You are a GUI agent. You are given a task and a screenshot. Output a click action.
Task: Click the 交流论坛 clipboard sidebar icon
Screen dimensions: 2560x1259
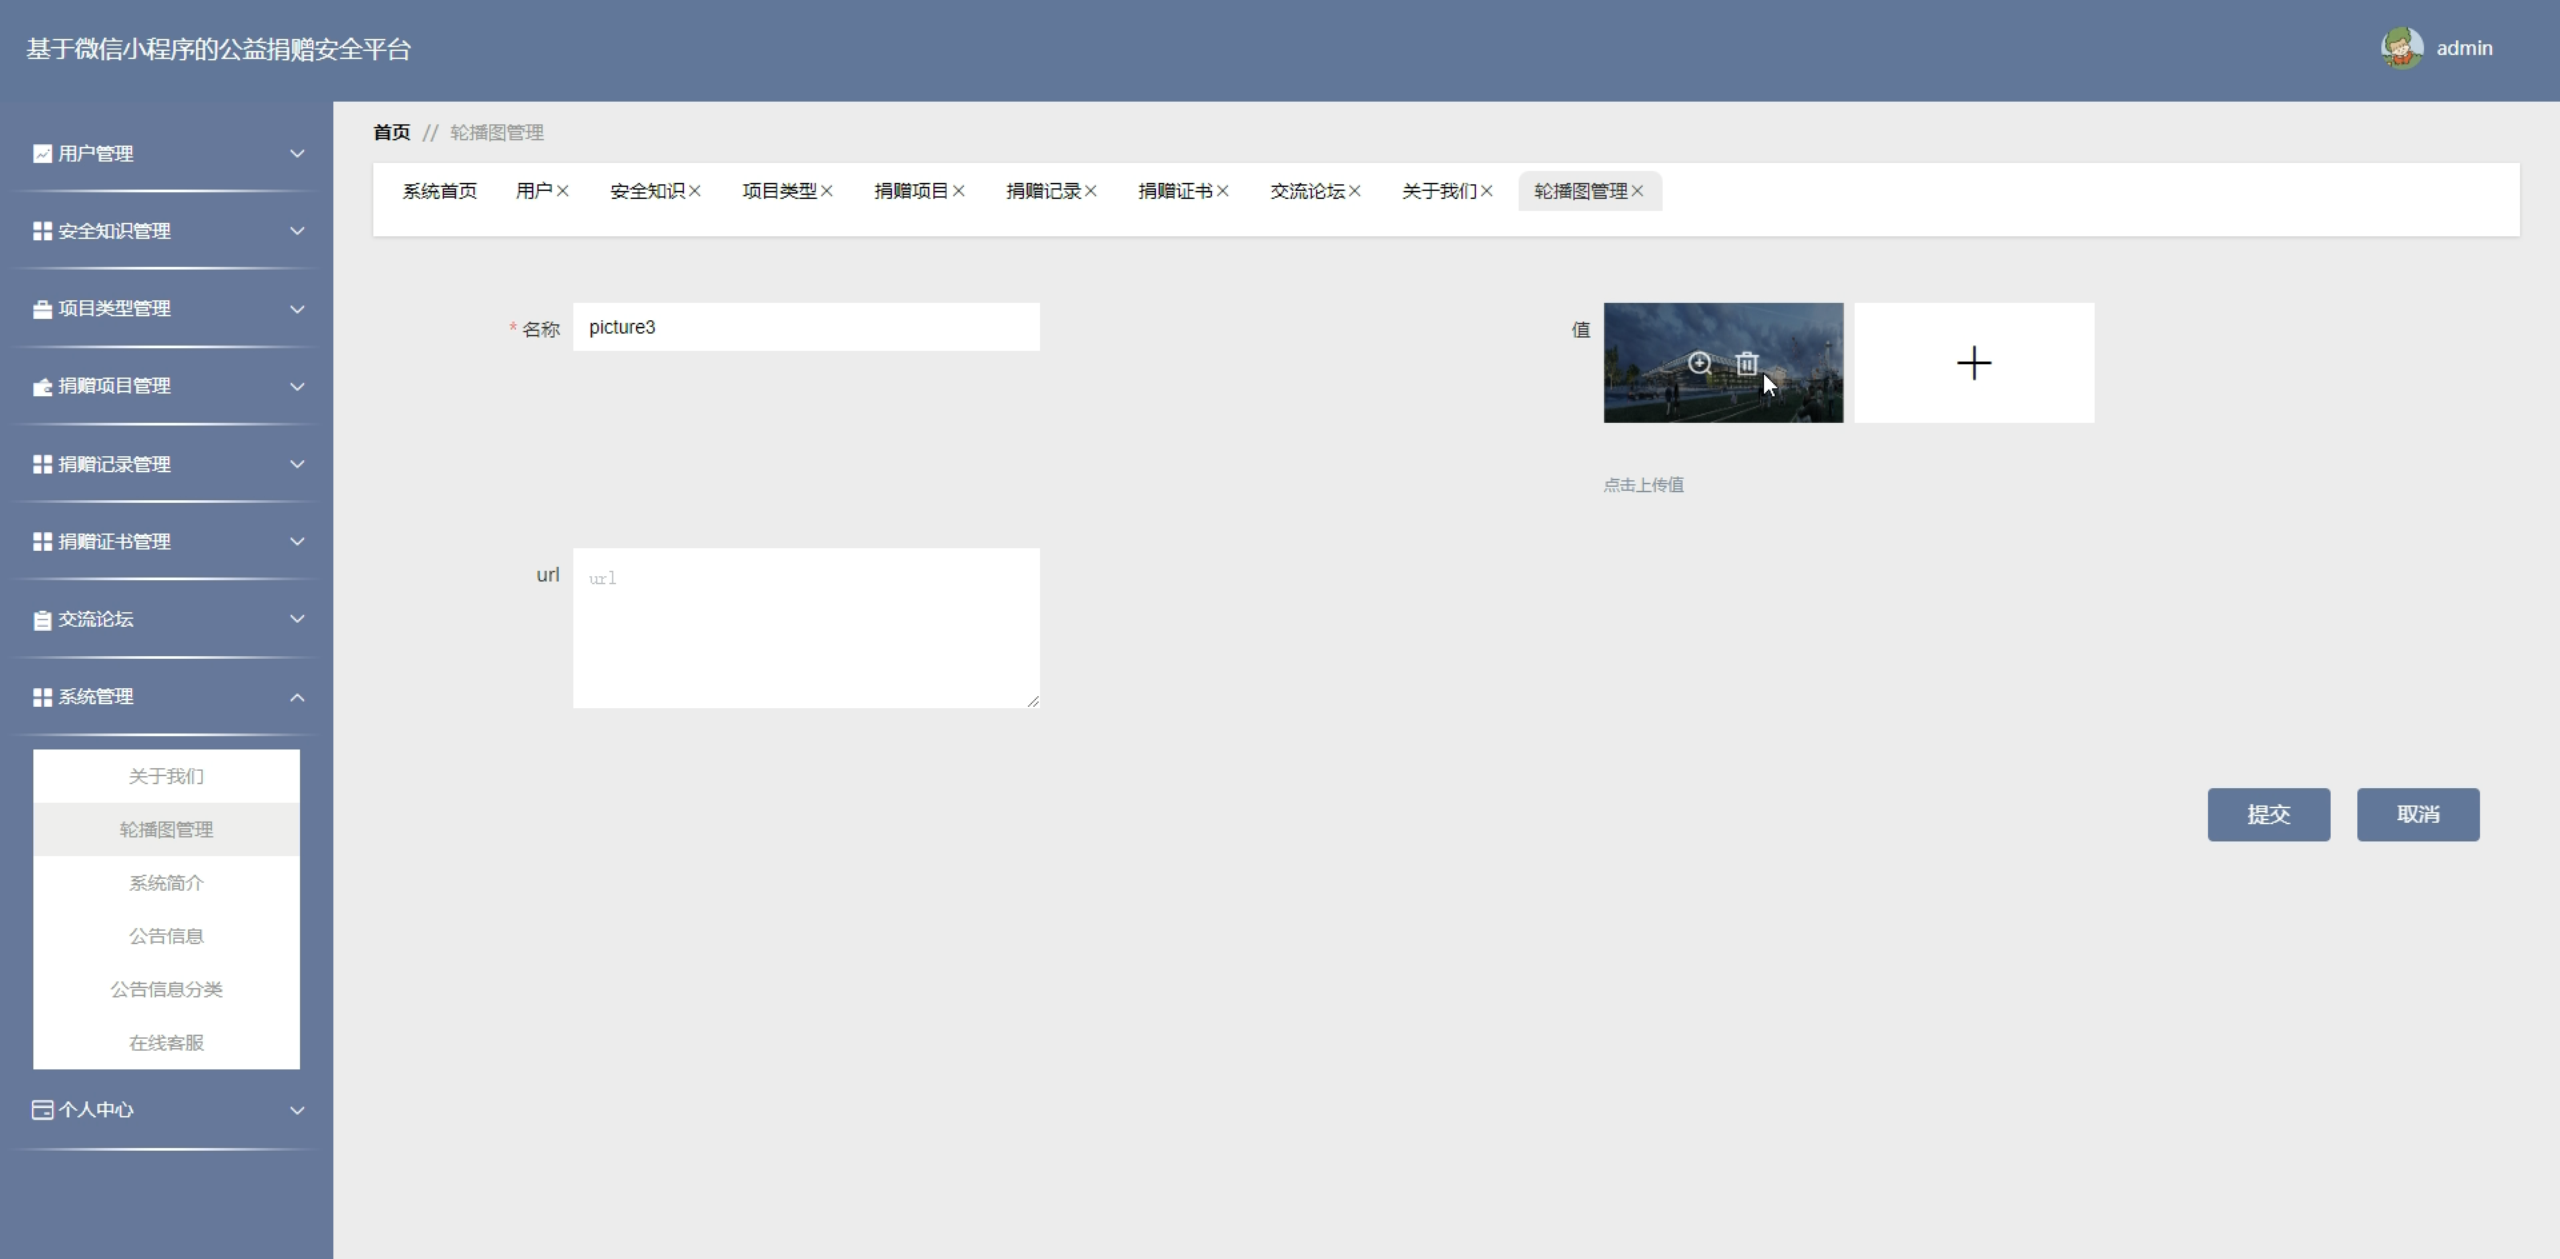(x=42, y=620)
